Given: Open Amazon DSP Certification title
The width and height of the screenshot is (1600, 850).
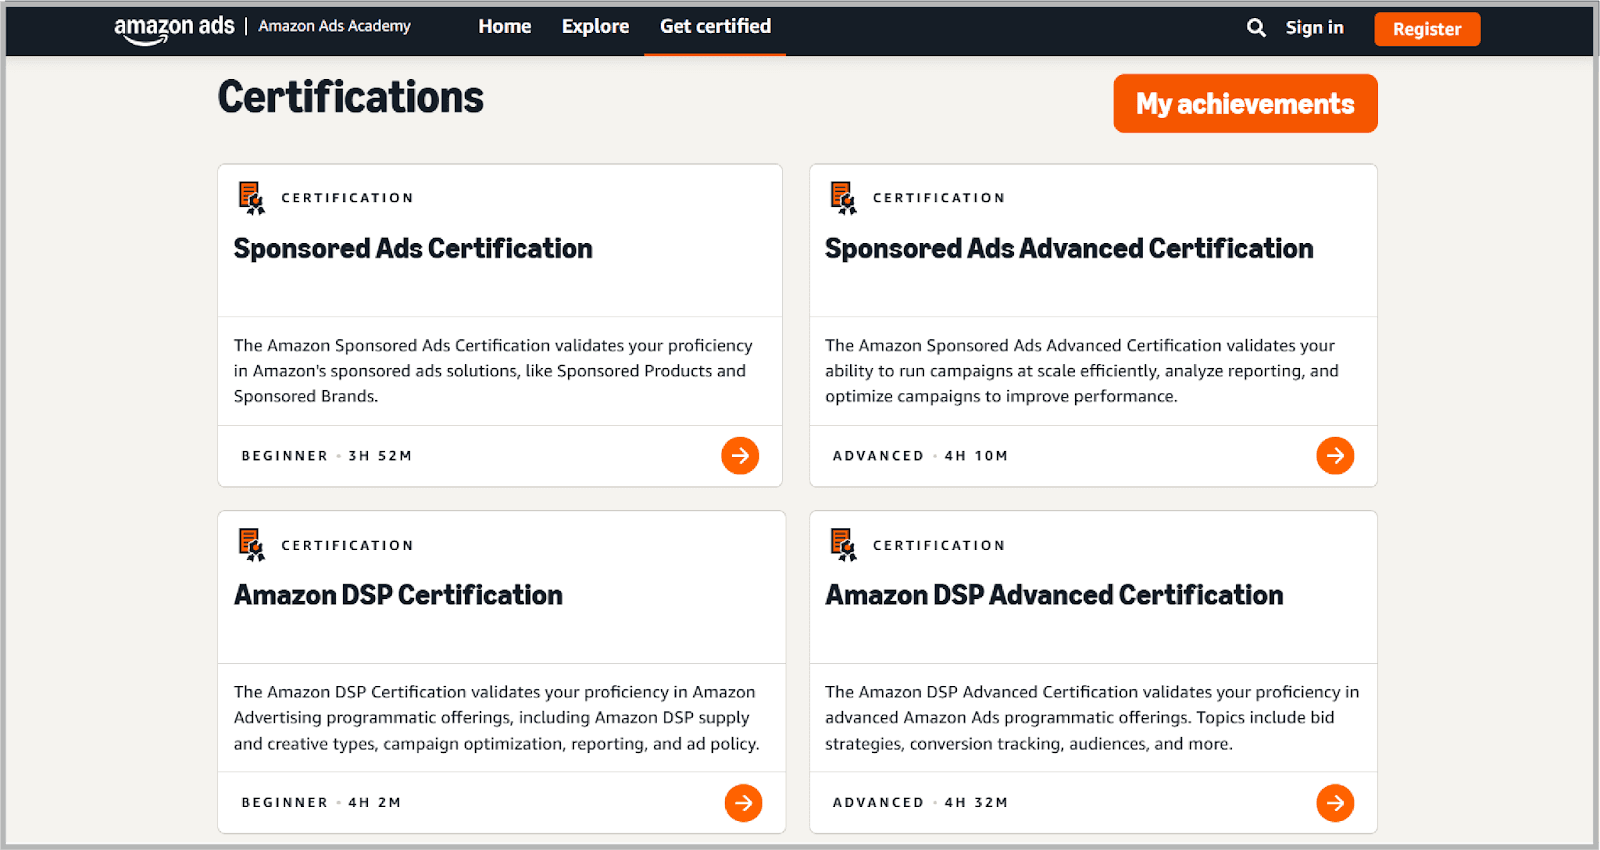Looking at the screenshot, I should [x=398, y=595].
